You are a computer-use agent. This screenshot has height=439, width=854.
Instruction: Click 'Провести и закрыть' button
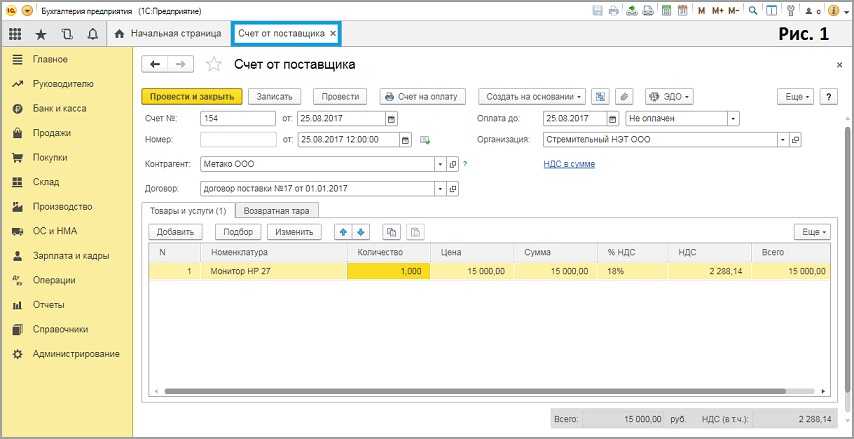pyautogui.click(x=192, y=97)
